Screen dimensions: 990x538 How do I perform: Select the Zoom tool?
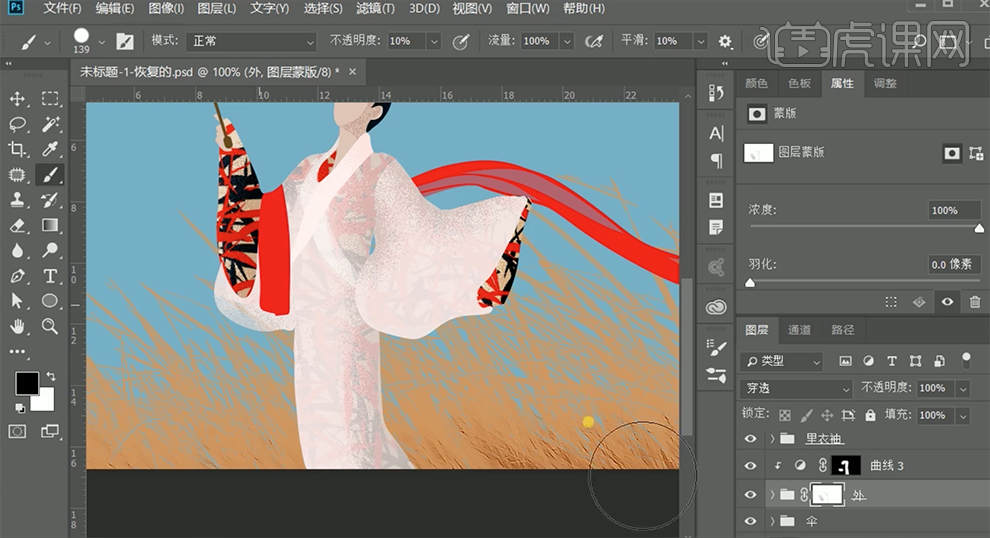(x=50, y=326)
